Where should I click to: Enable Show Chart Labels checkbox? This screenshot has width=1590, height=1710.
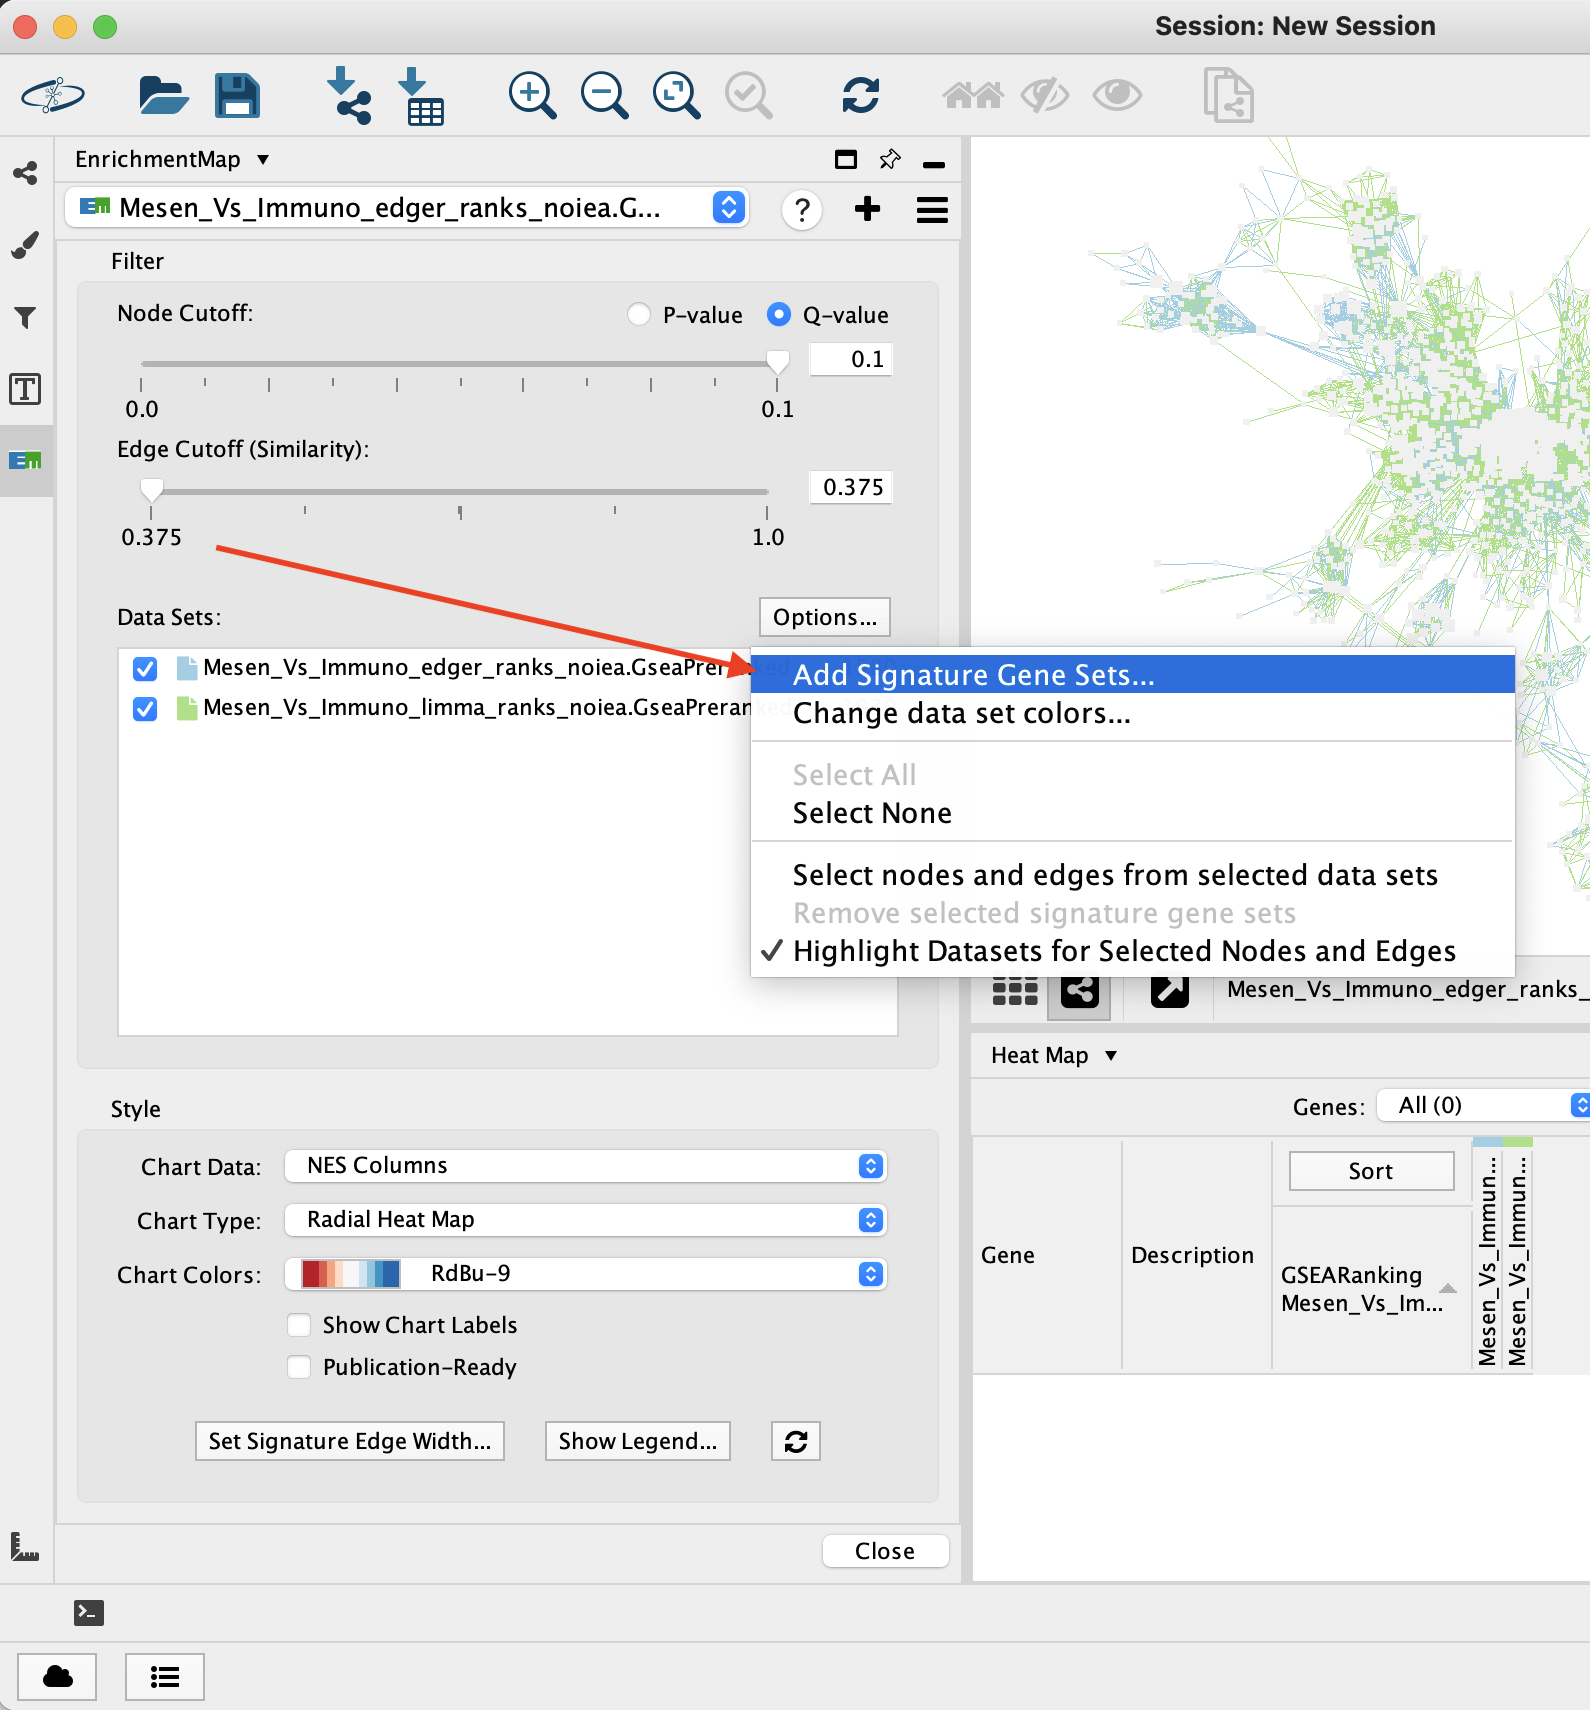click(x=299, y=1325)
